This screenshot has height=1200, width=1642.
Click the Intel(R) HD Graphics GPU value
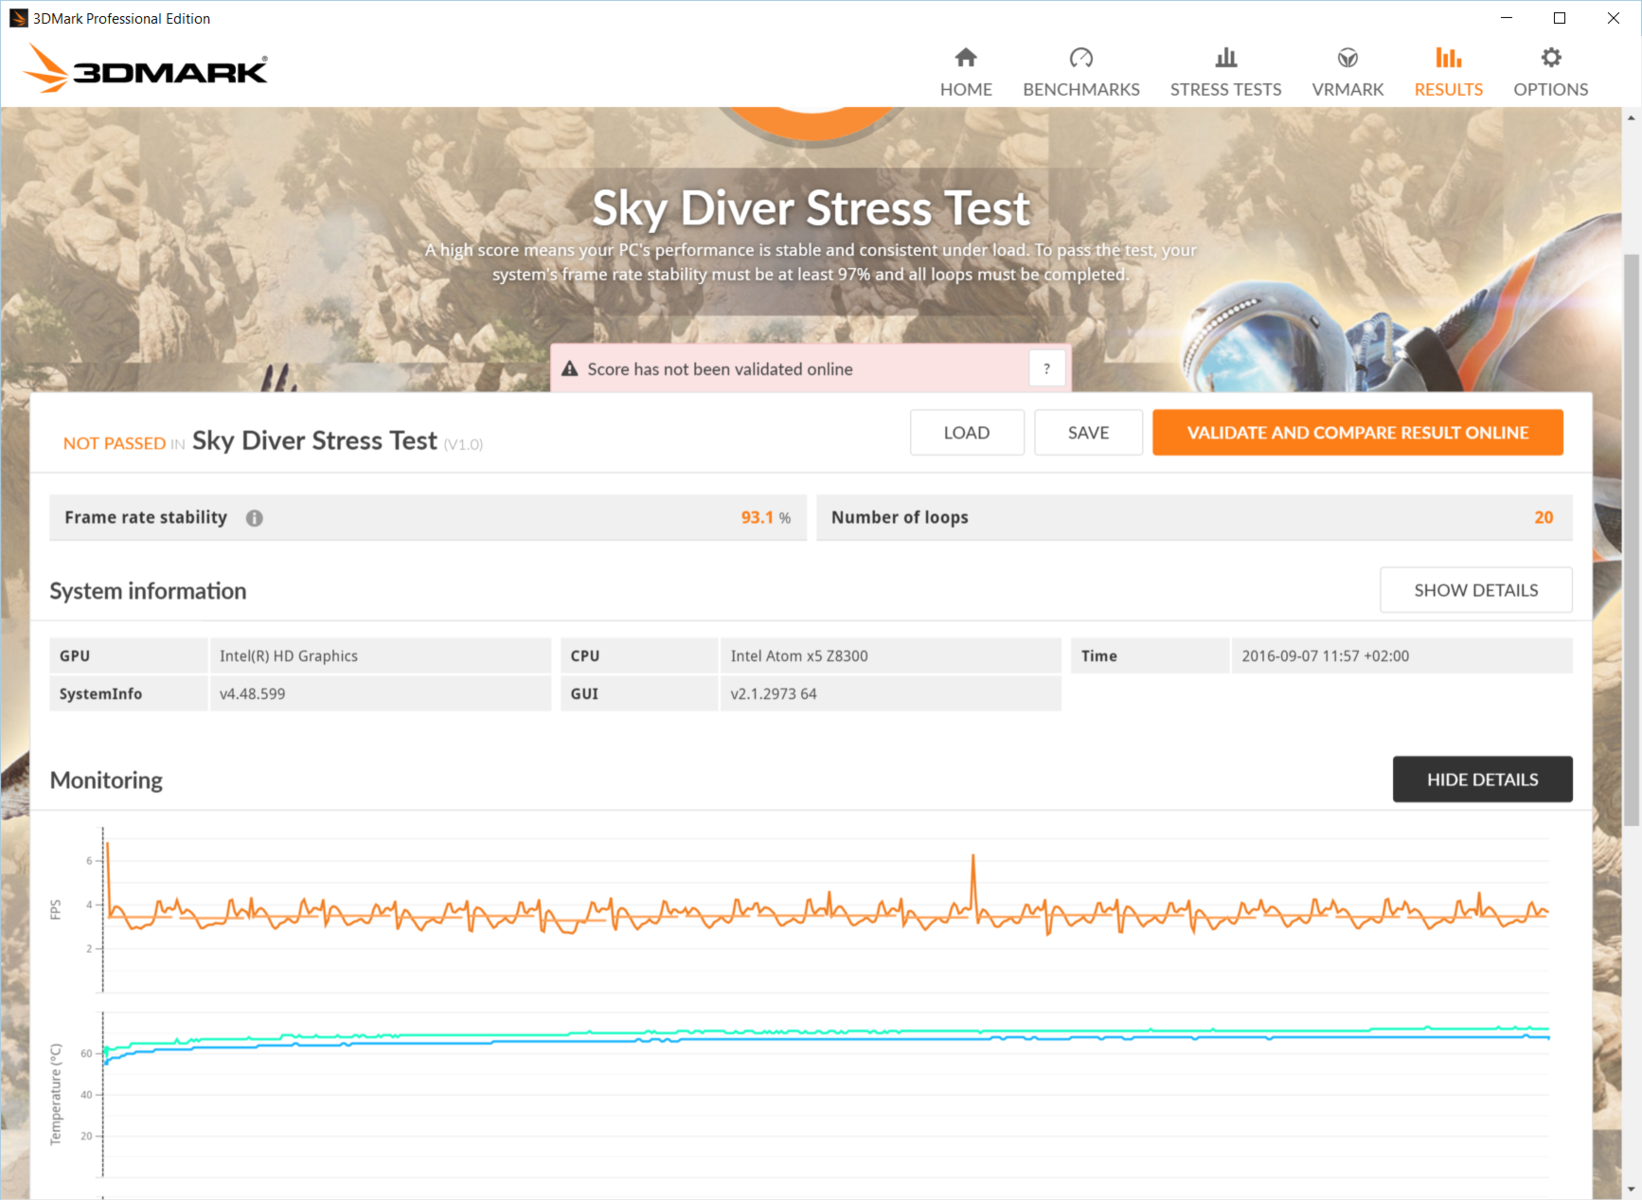click(x=288, y=656)
